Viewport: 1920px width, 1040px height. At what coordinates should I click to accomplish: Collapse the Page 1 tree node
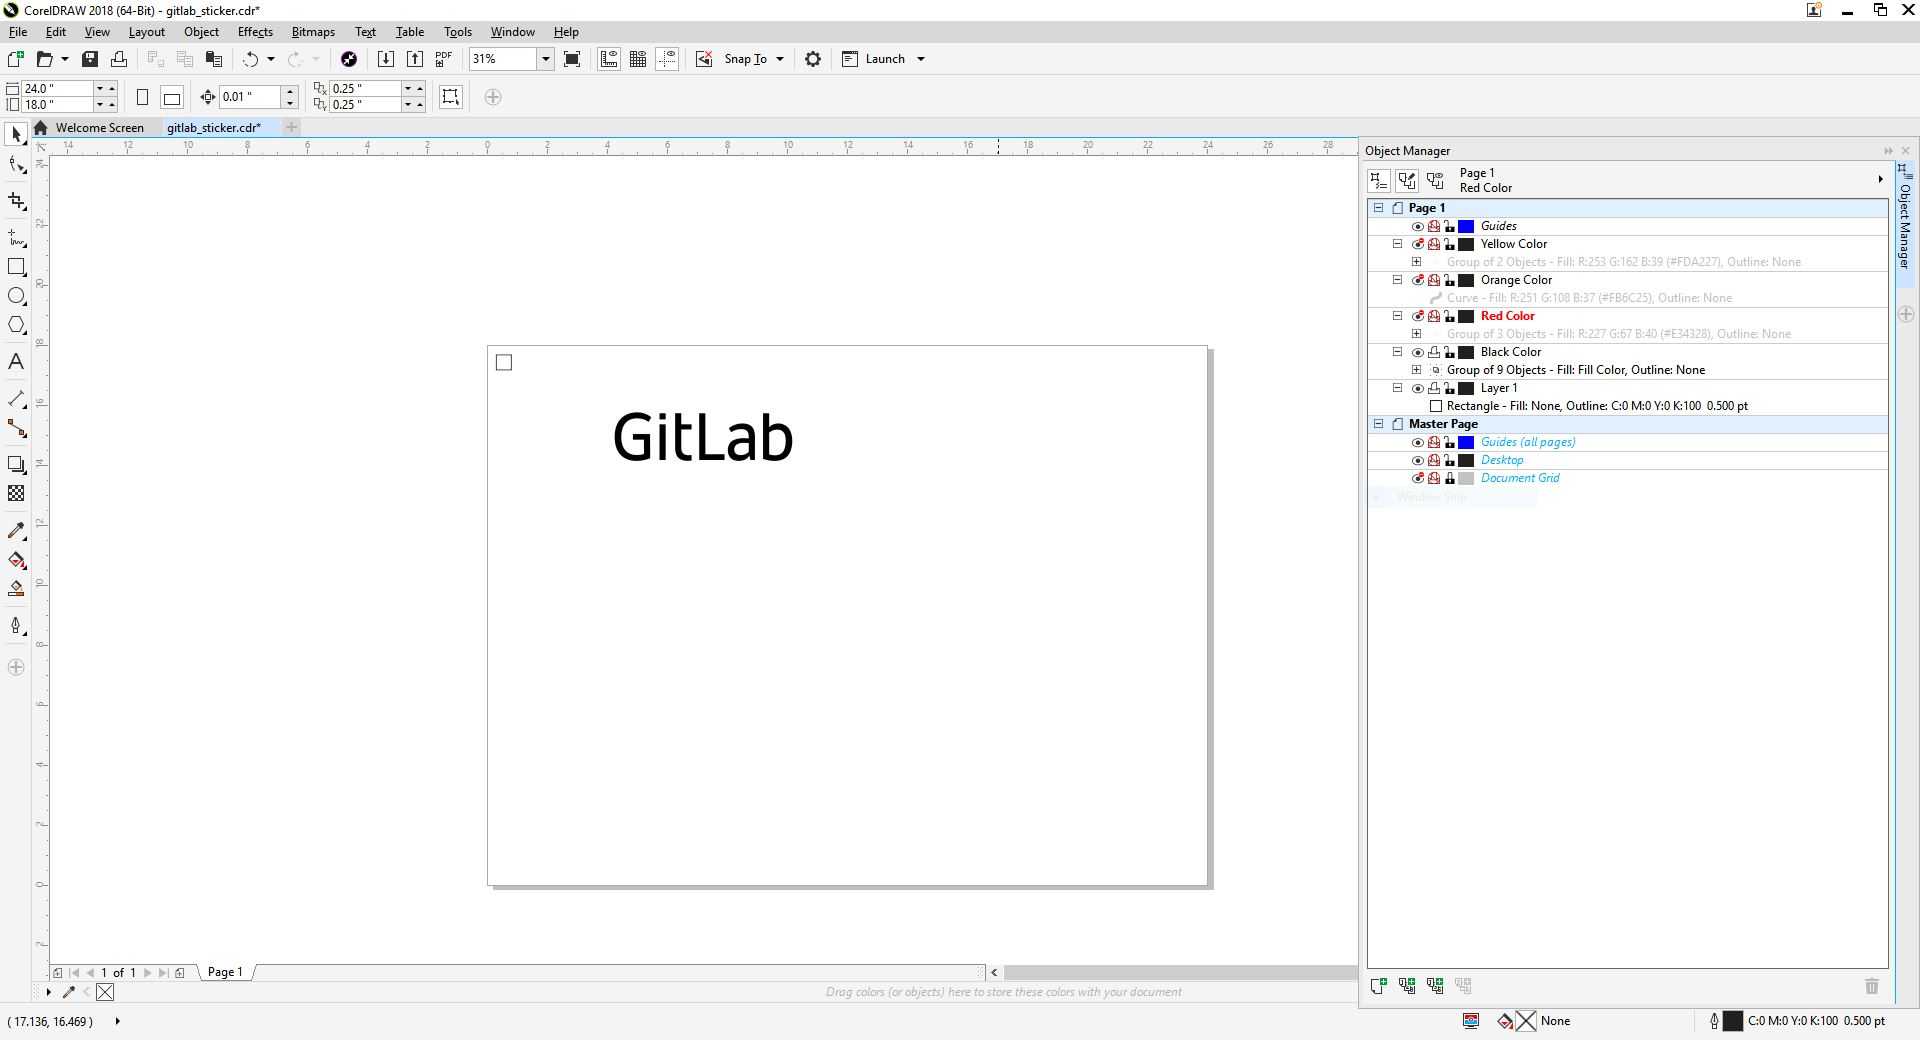[x=1378, y=208]
